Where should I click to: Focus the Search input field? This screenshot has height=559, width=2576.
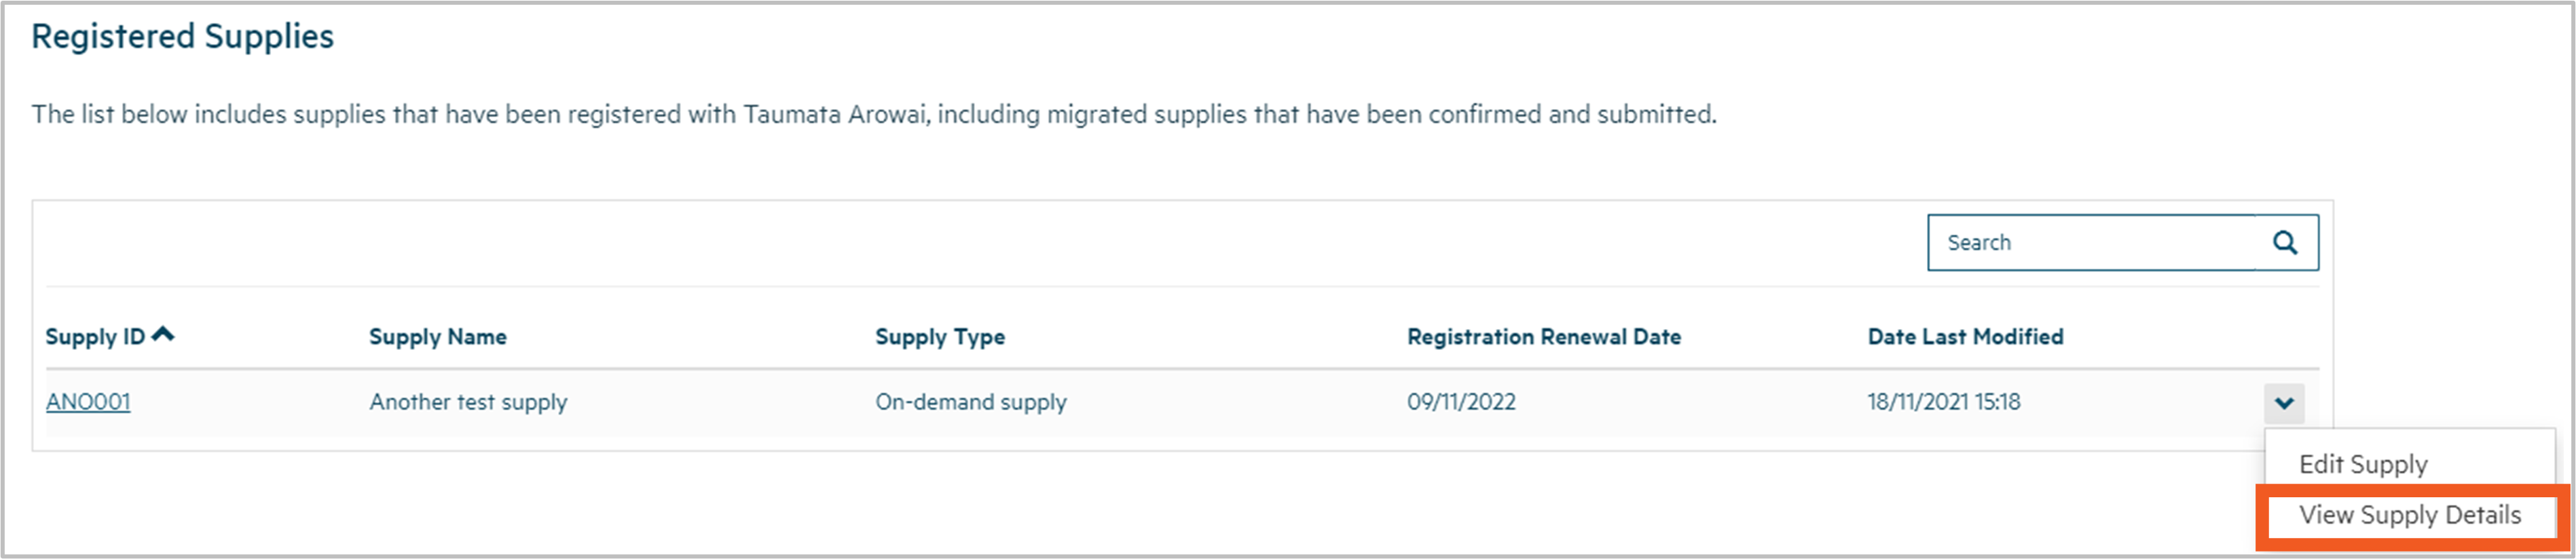(x=2090, y=243)
